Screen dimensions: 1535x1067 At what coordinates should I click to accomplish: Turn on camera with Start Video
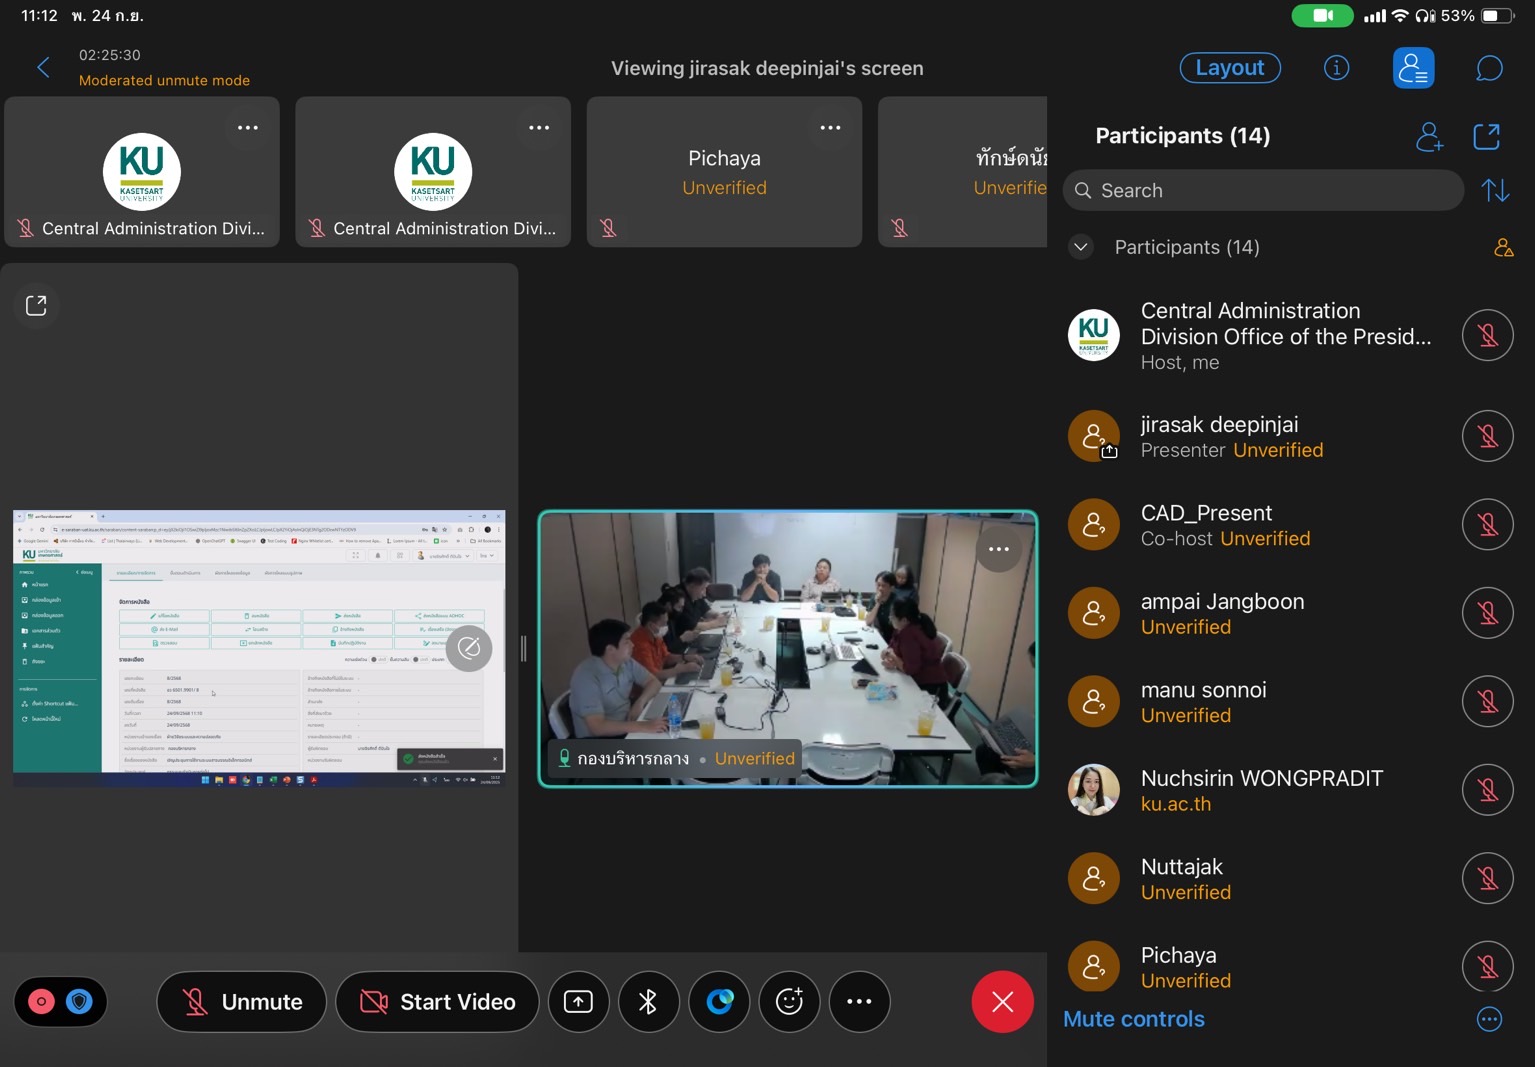[438, 1001]
